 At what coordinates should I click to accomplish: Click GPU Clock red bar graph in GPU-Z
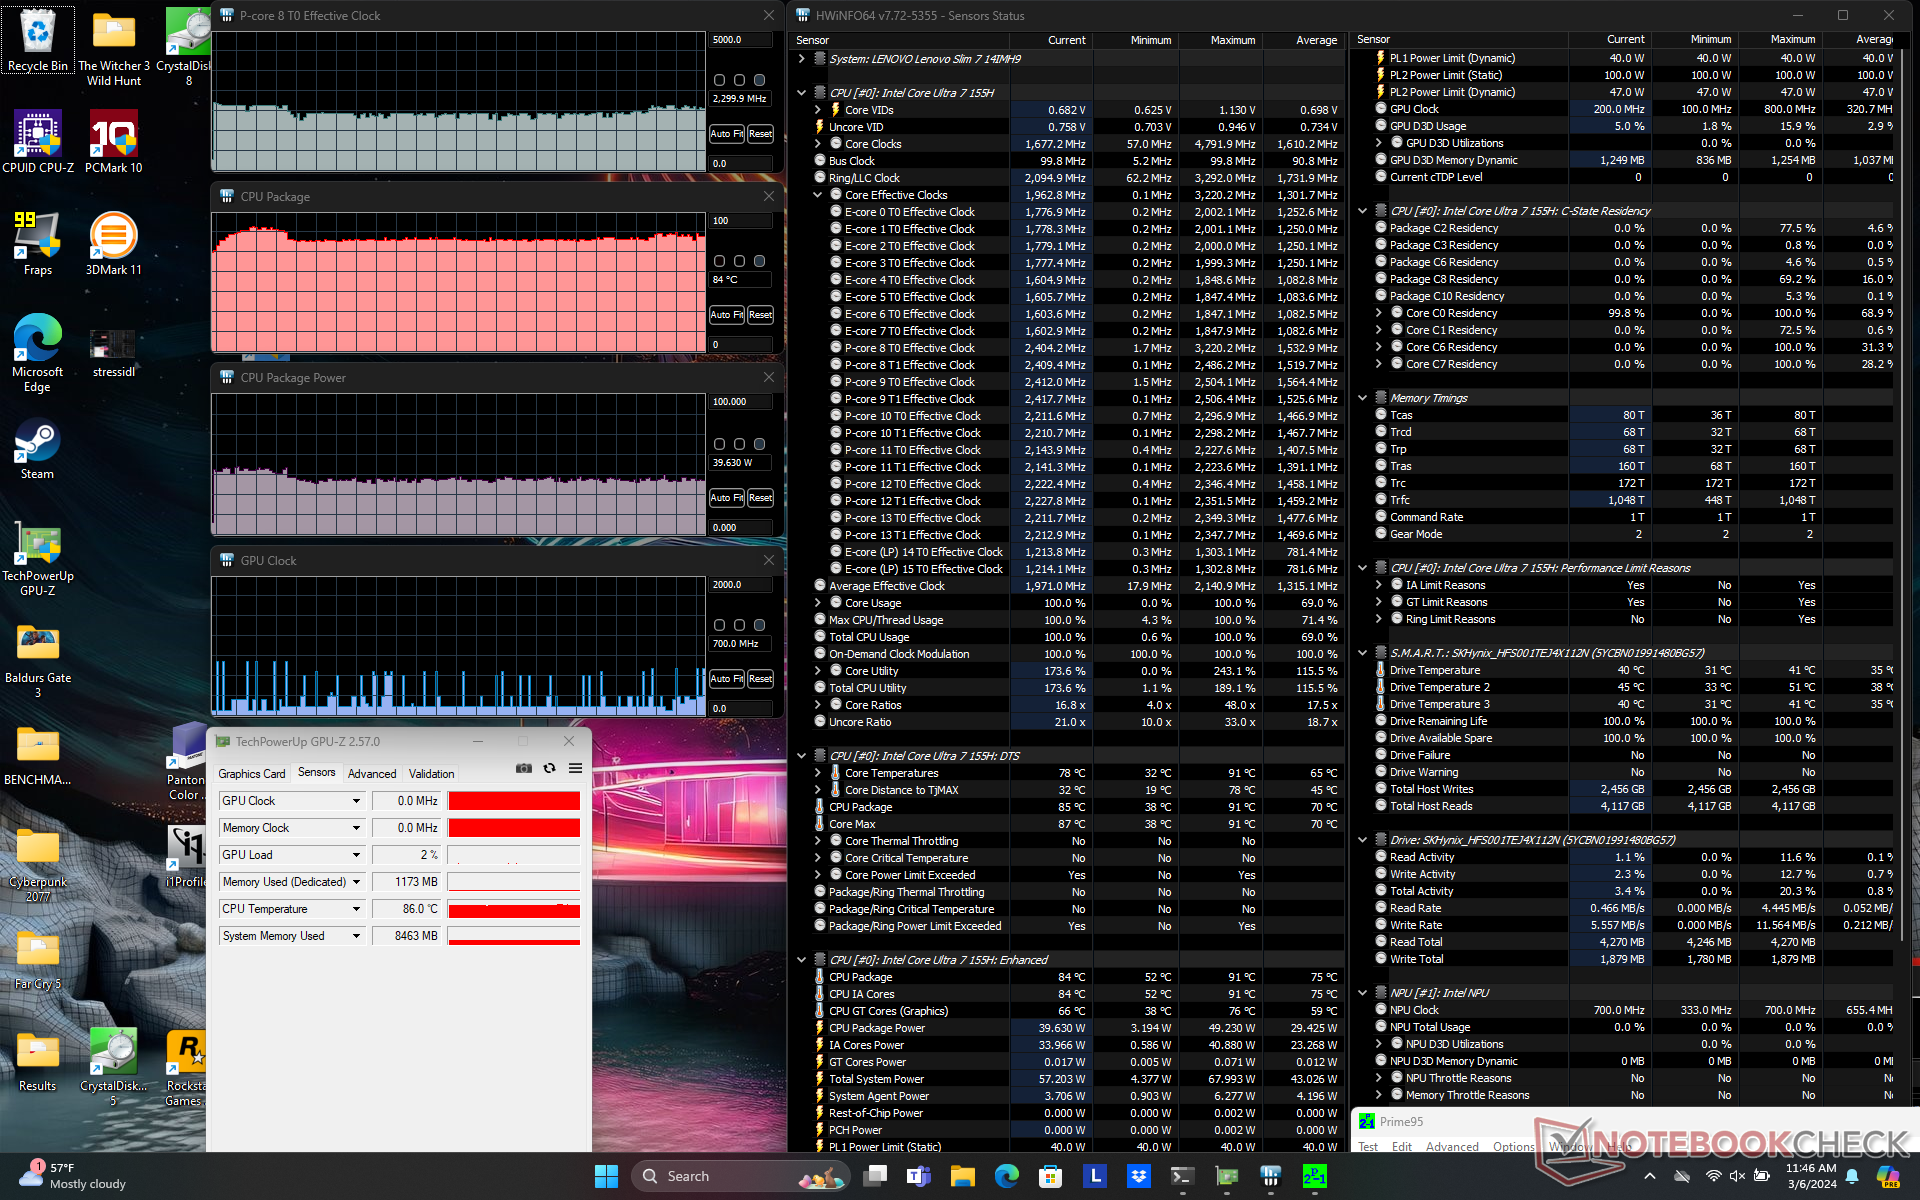click(514, 801)
